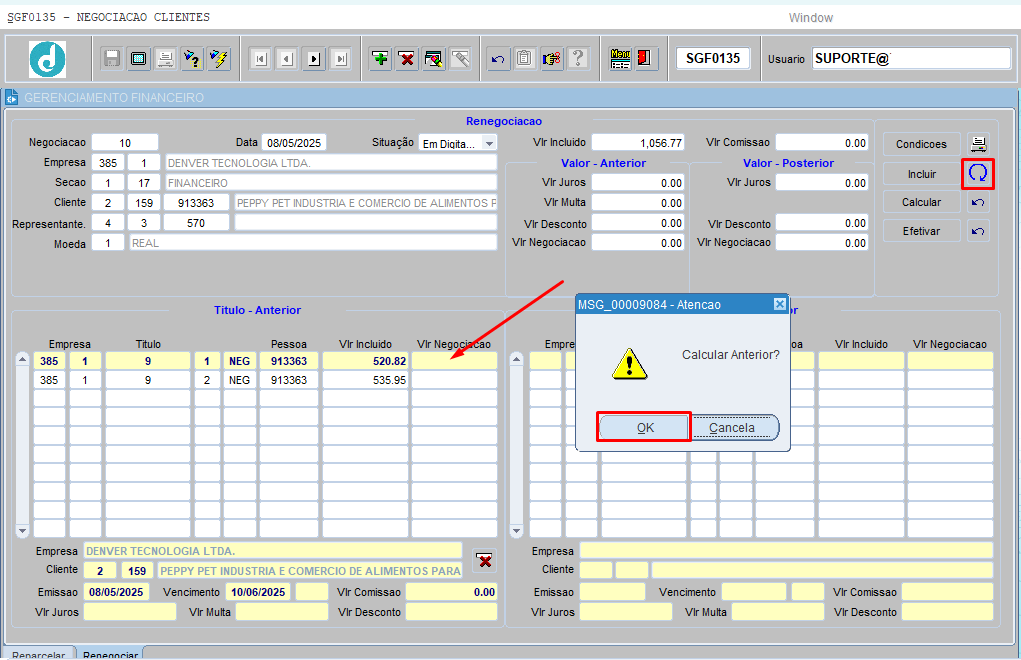Click the Calcular button
This screenshot has width=1021, height=660.
921,202
